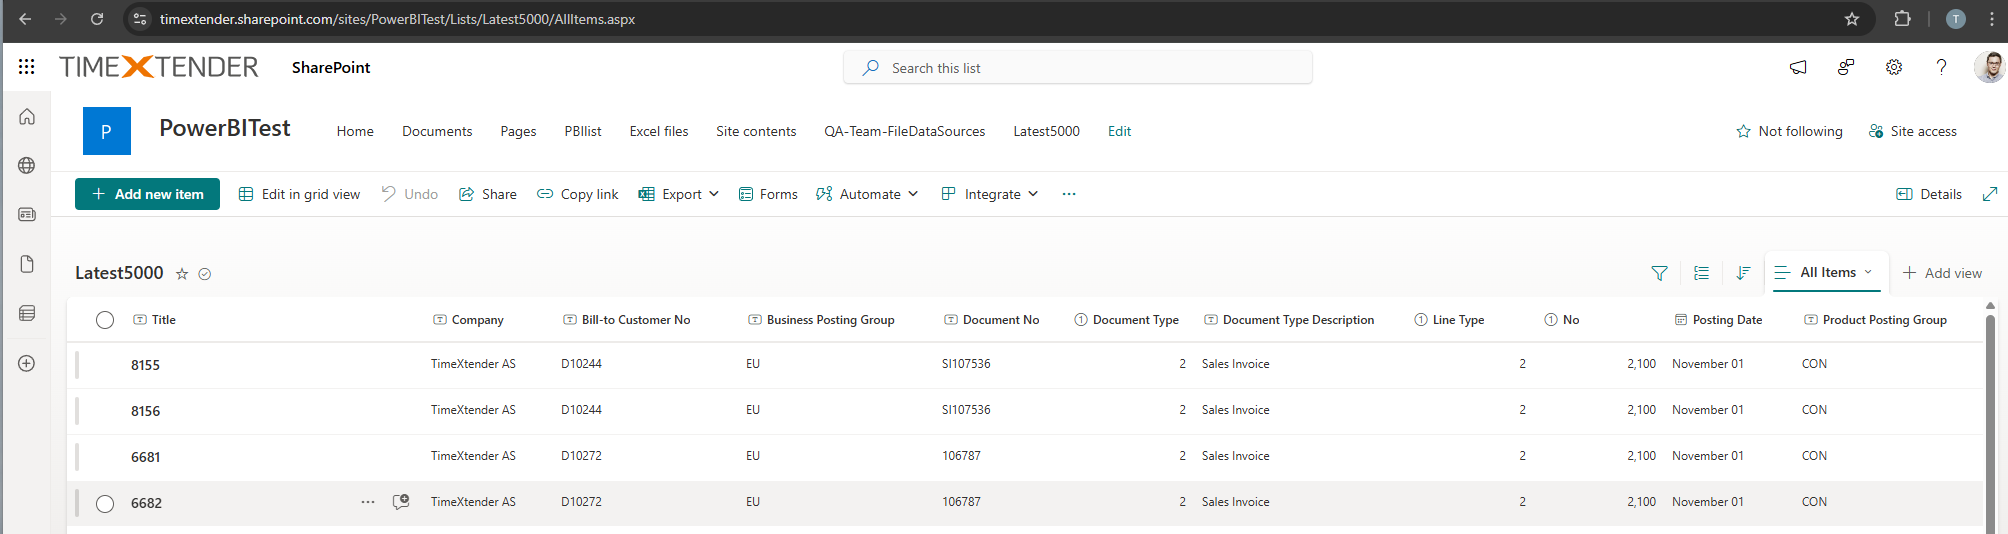Bookmark page with browser star icon

1852,19
